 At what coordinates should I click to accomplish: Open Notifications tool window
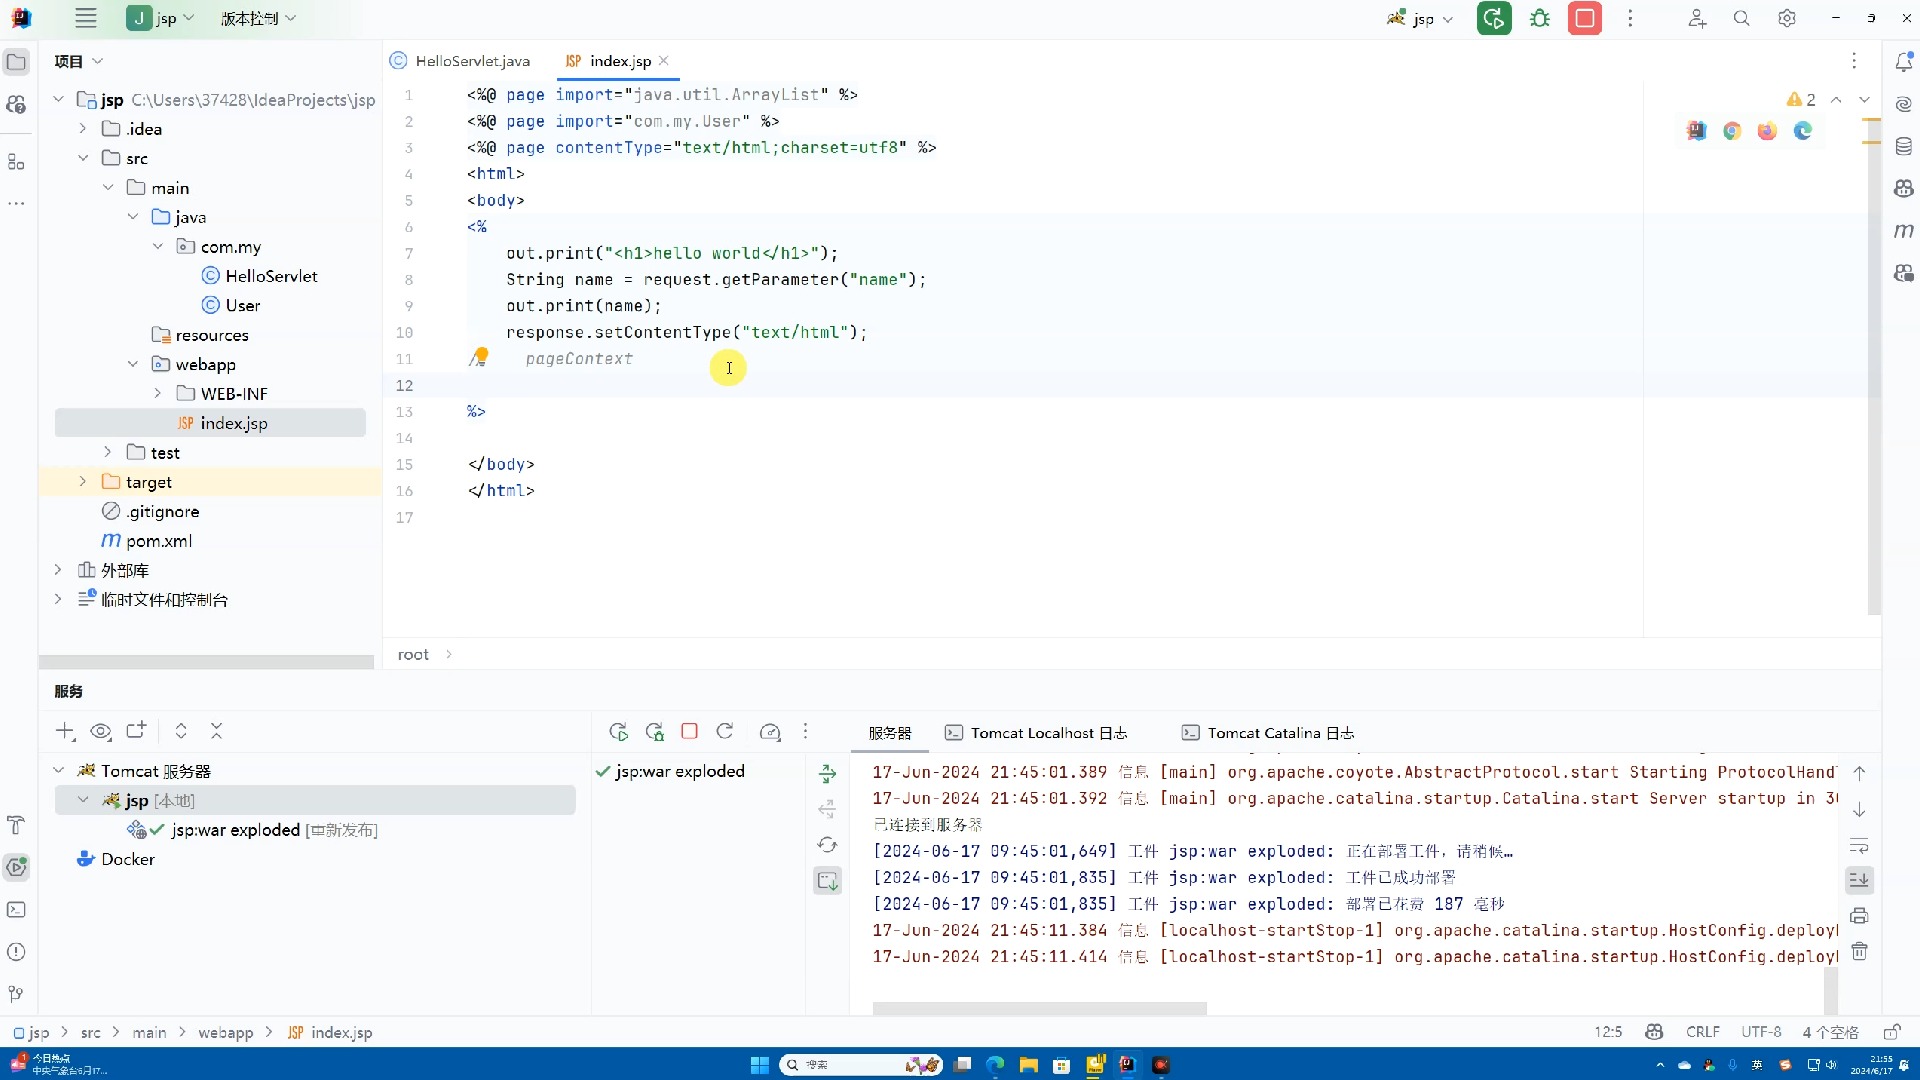click(1904, 62)
